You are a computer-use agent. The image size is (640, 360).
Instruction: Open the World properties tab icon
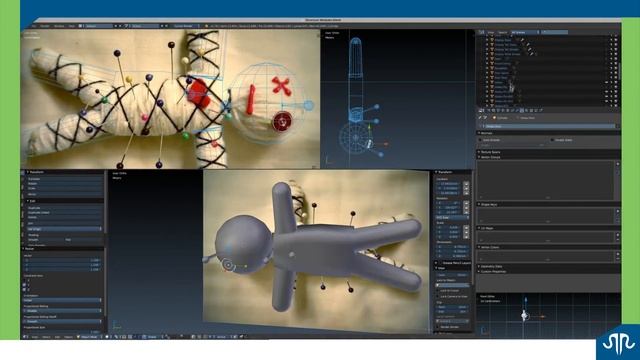[503, 110]
